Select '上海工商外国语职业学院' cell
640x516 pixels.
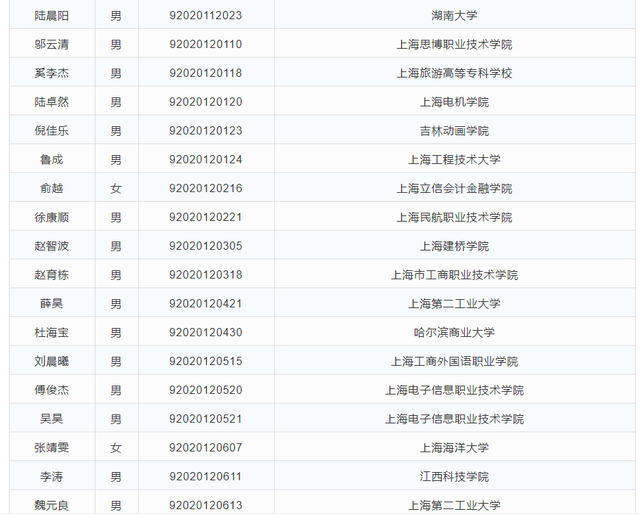454,361
